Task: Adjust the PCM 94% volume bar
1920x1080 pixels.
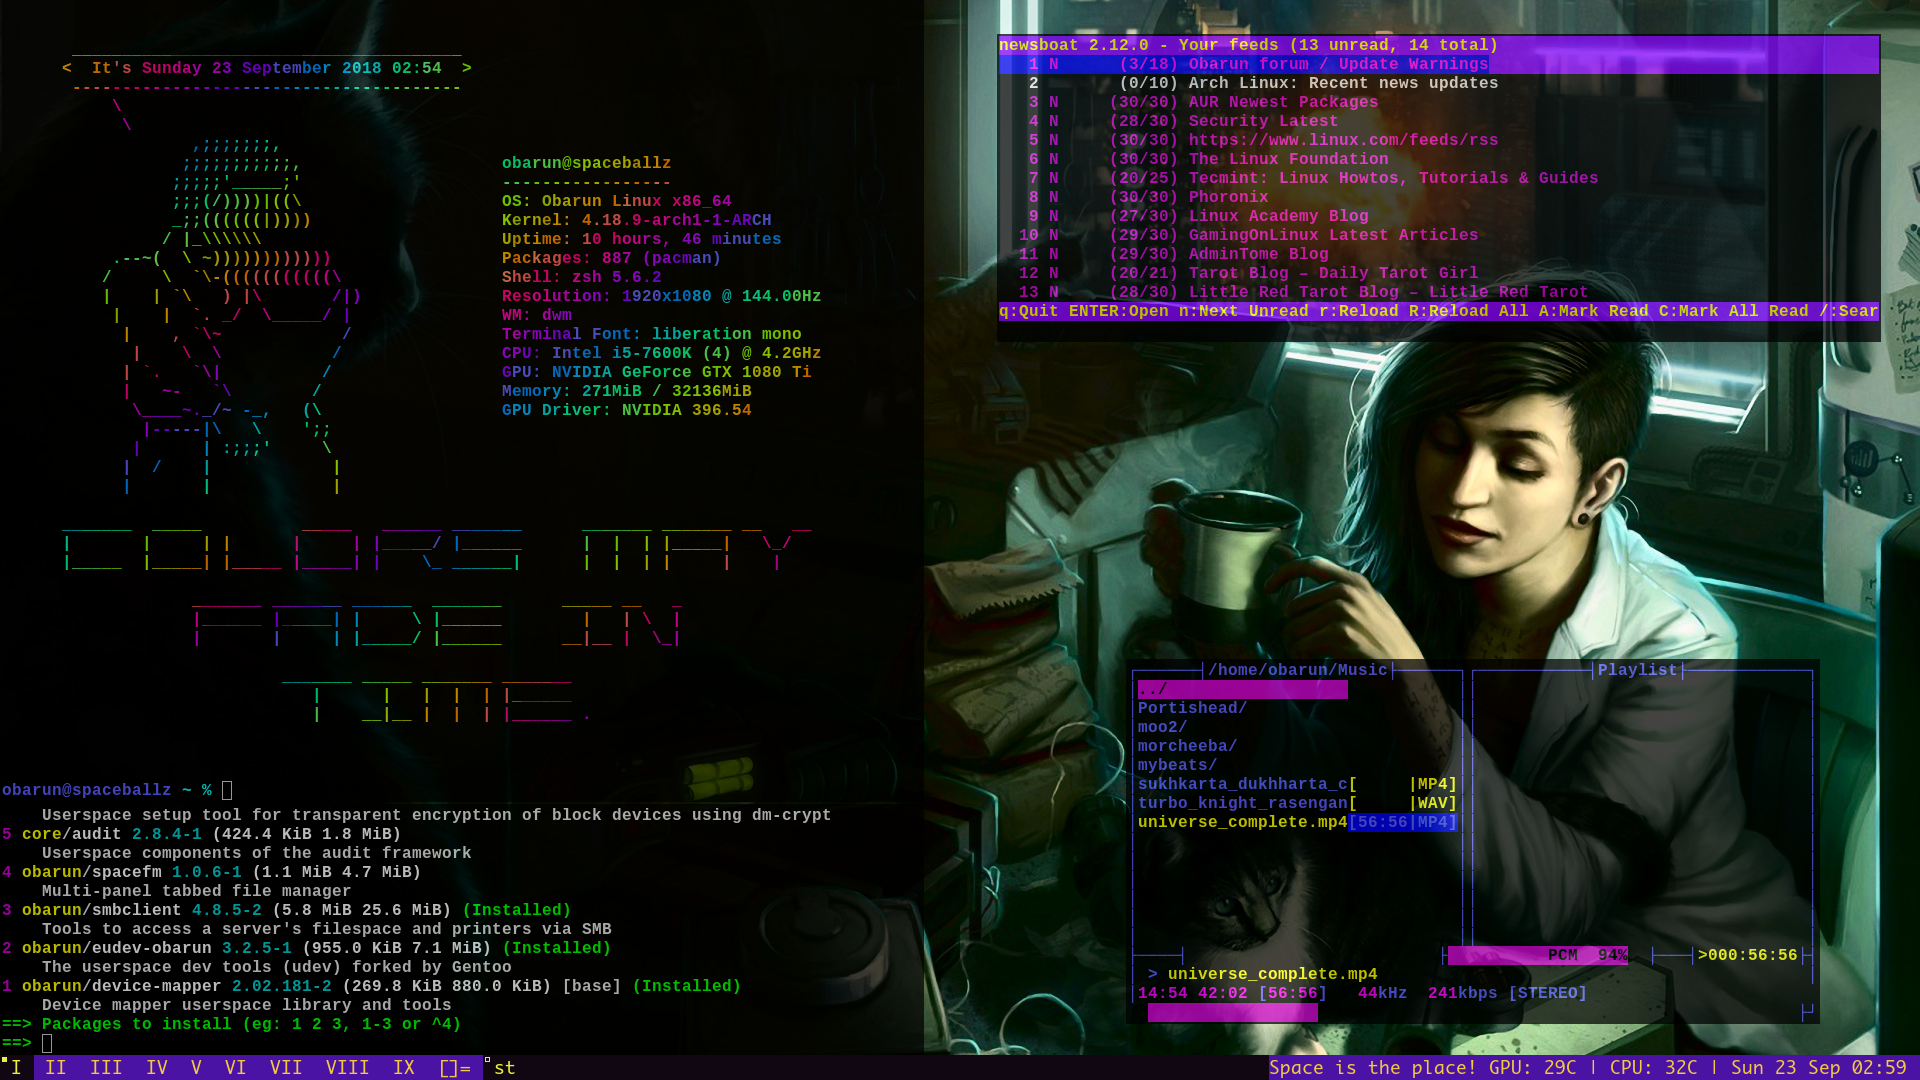Action: click(1537, 955)
